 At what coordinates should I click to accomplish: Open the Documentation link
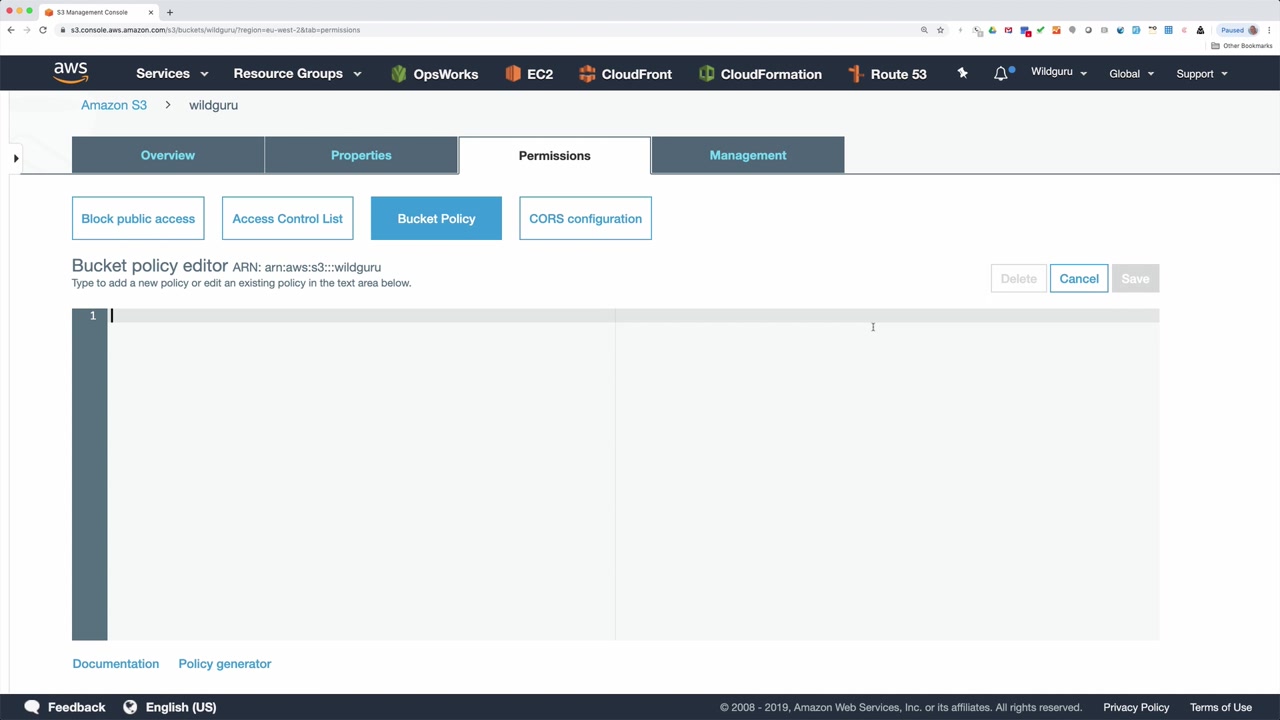(x=116, y=664)
